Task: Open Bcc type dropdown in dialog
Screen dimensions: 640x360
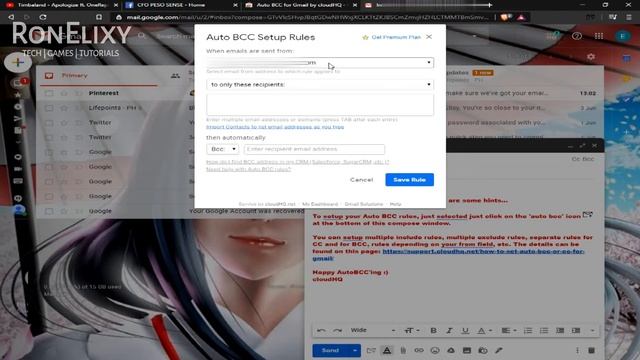Action: coord(222,149)
